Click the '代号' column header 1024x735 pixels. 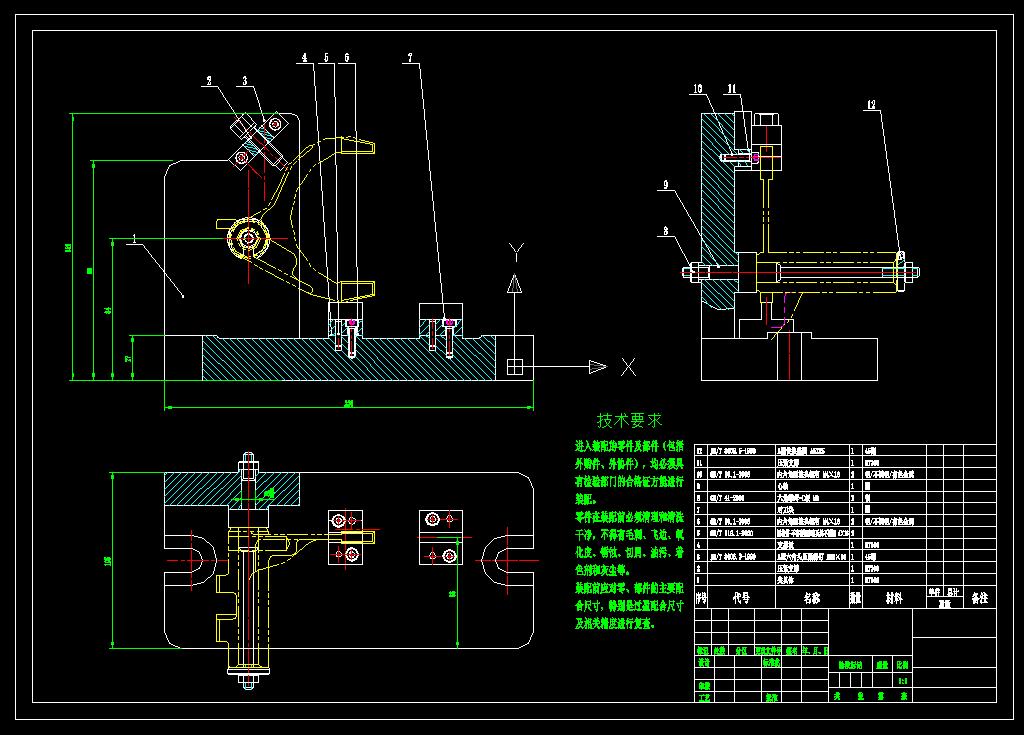click(x=741, y=597)
